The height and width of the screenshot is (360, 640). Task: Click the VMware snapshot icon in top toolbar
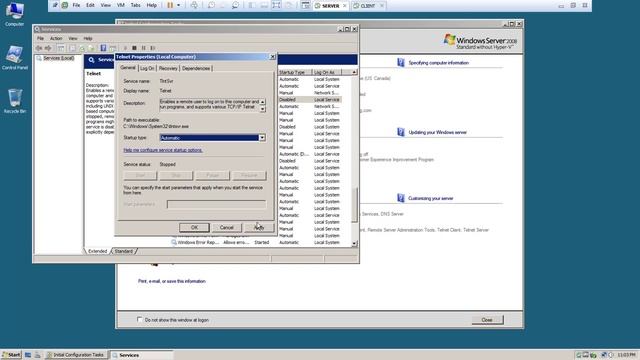click(211, 5)
